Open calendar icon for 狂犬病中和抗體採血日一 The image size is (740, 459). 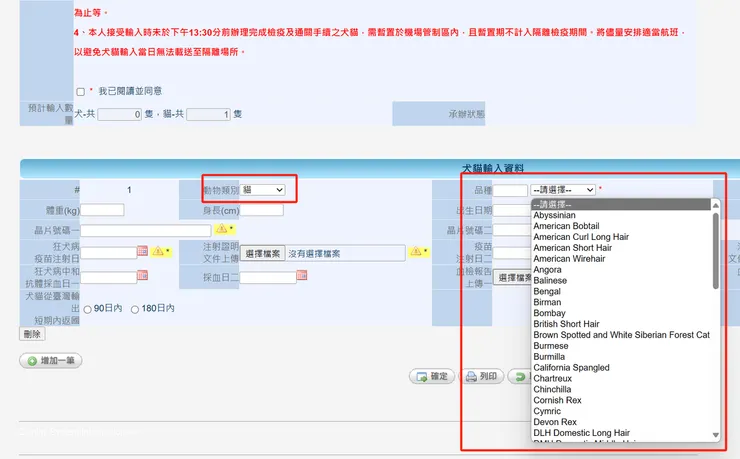143,275
